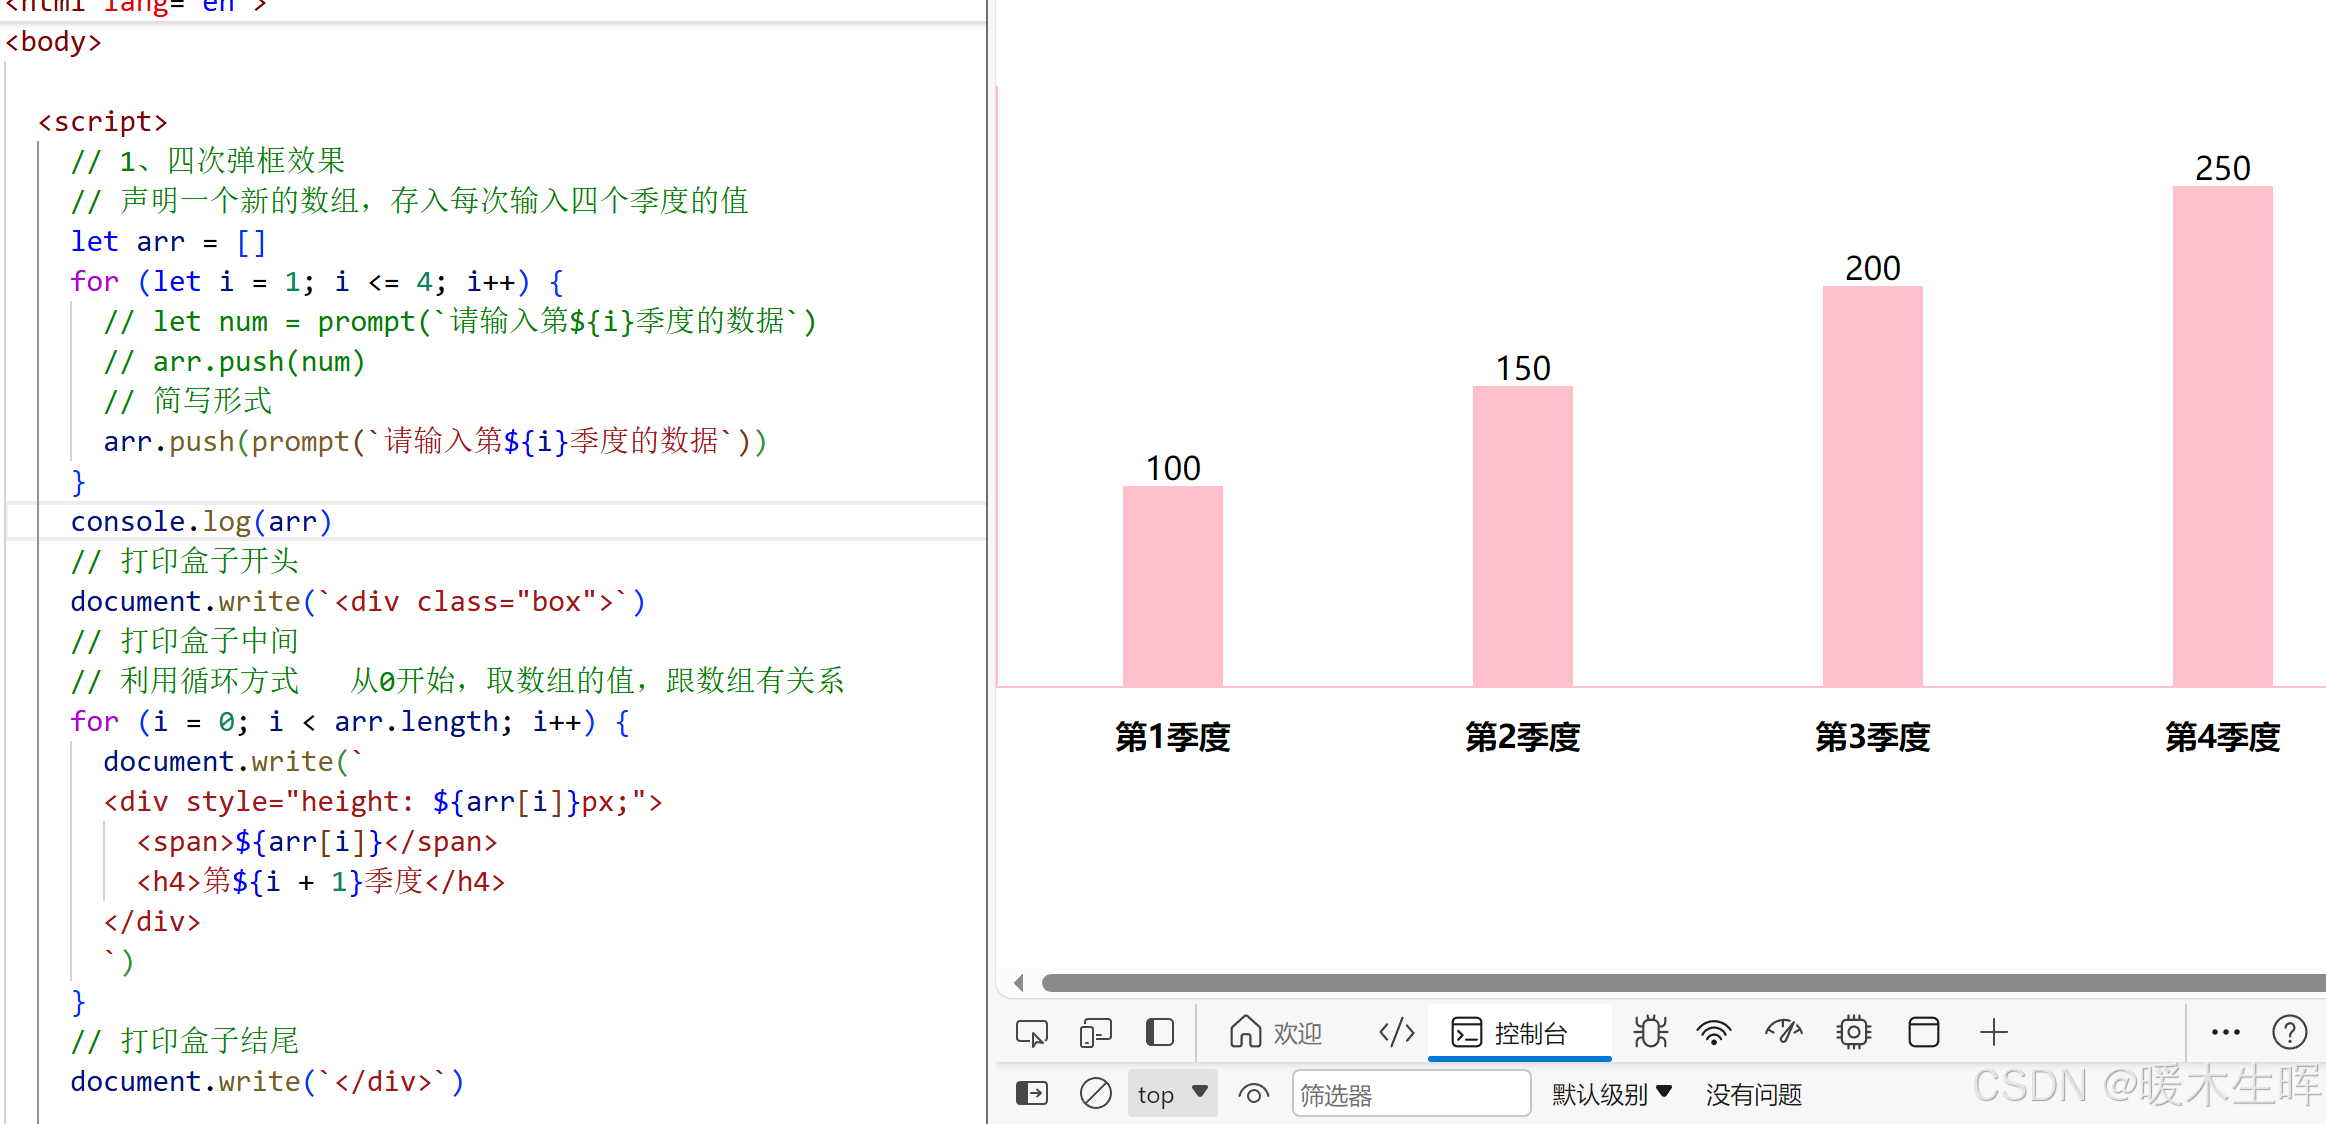The height and width of the screenshot is (1124, 2326).
Task: Click the 没有问题 issues link
Action: tap(1753, 1094)
